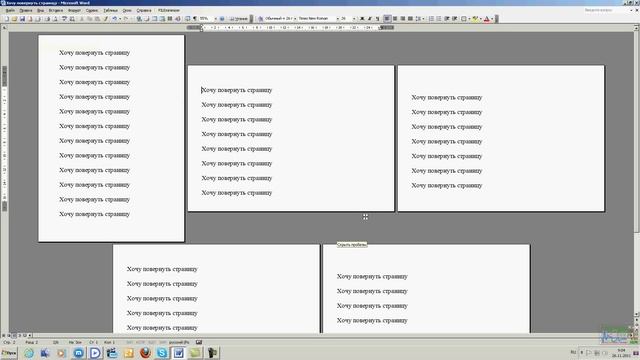Click the Print toolbar icon
The width and height of the screenshot is (640, 360).
click(x=47, y=19)
